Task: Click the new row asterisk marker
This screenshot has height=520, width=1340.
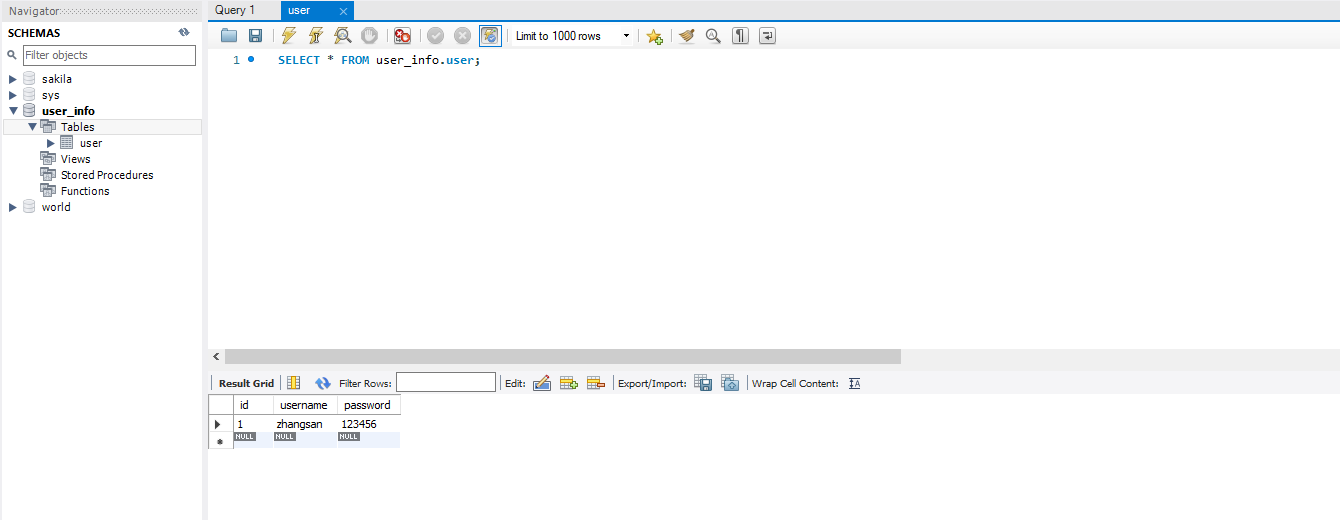Action: coord(219,441)
